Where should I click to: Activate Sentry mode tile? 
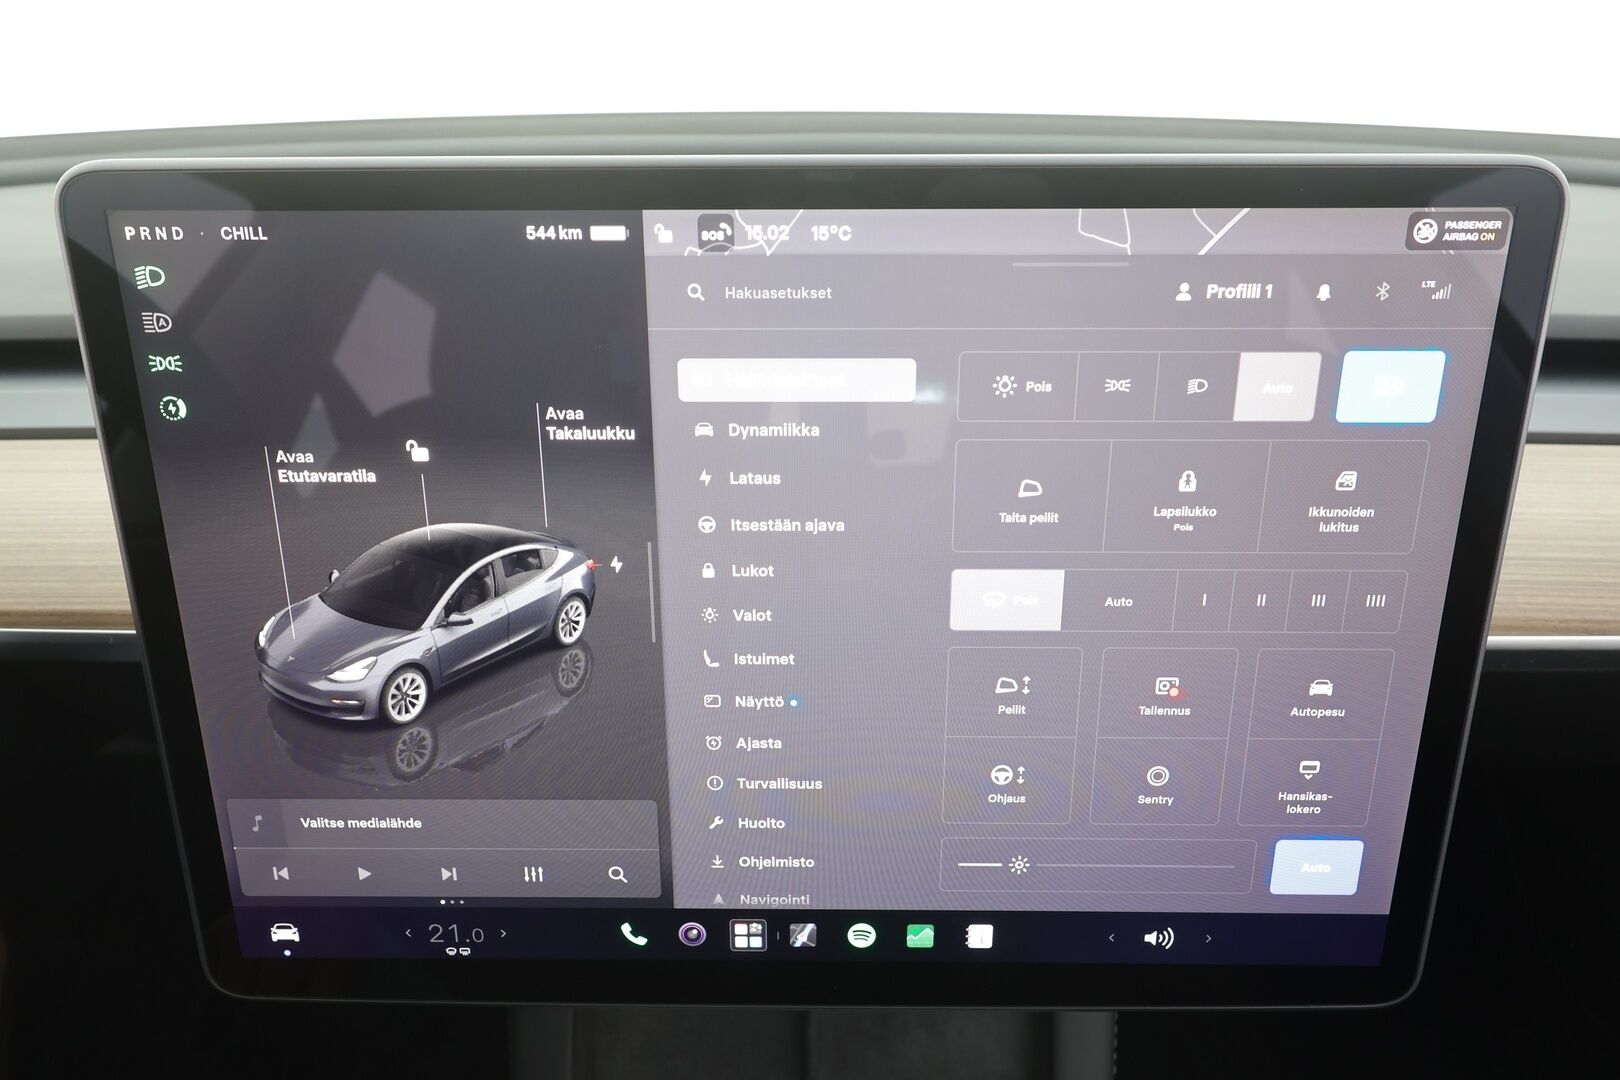click(1155, 784)
